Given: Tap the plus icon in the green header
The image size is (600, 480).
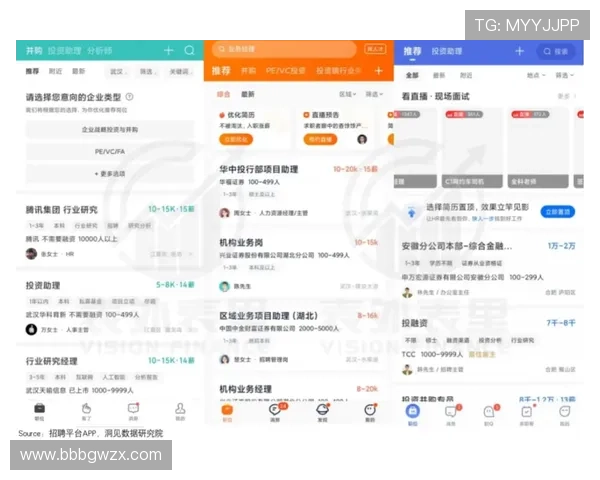Looking at the screenshot, I should coord(169,50).
